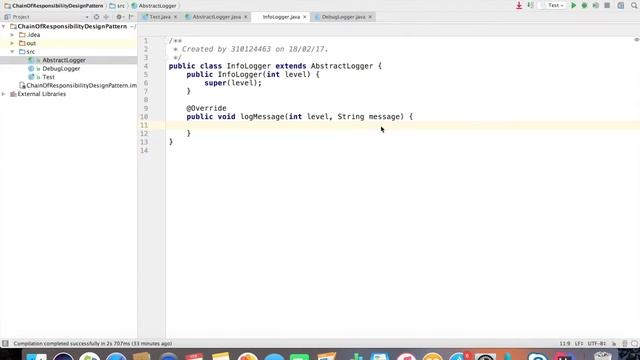Viewport: 640px width, 360px height.
Task: Click 11:9 cursor position in status bar
Action: 565,344
